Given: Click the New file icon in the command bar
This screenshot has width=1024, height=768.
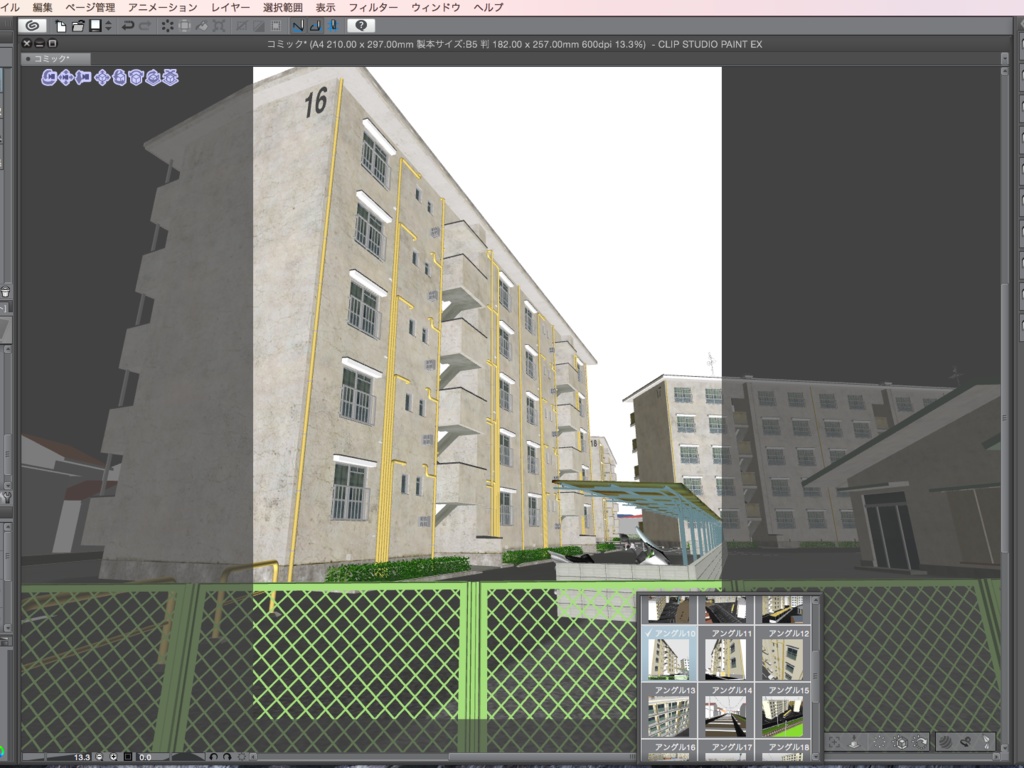Looking at the screenshot, I should [x=61, y=27].
